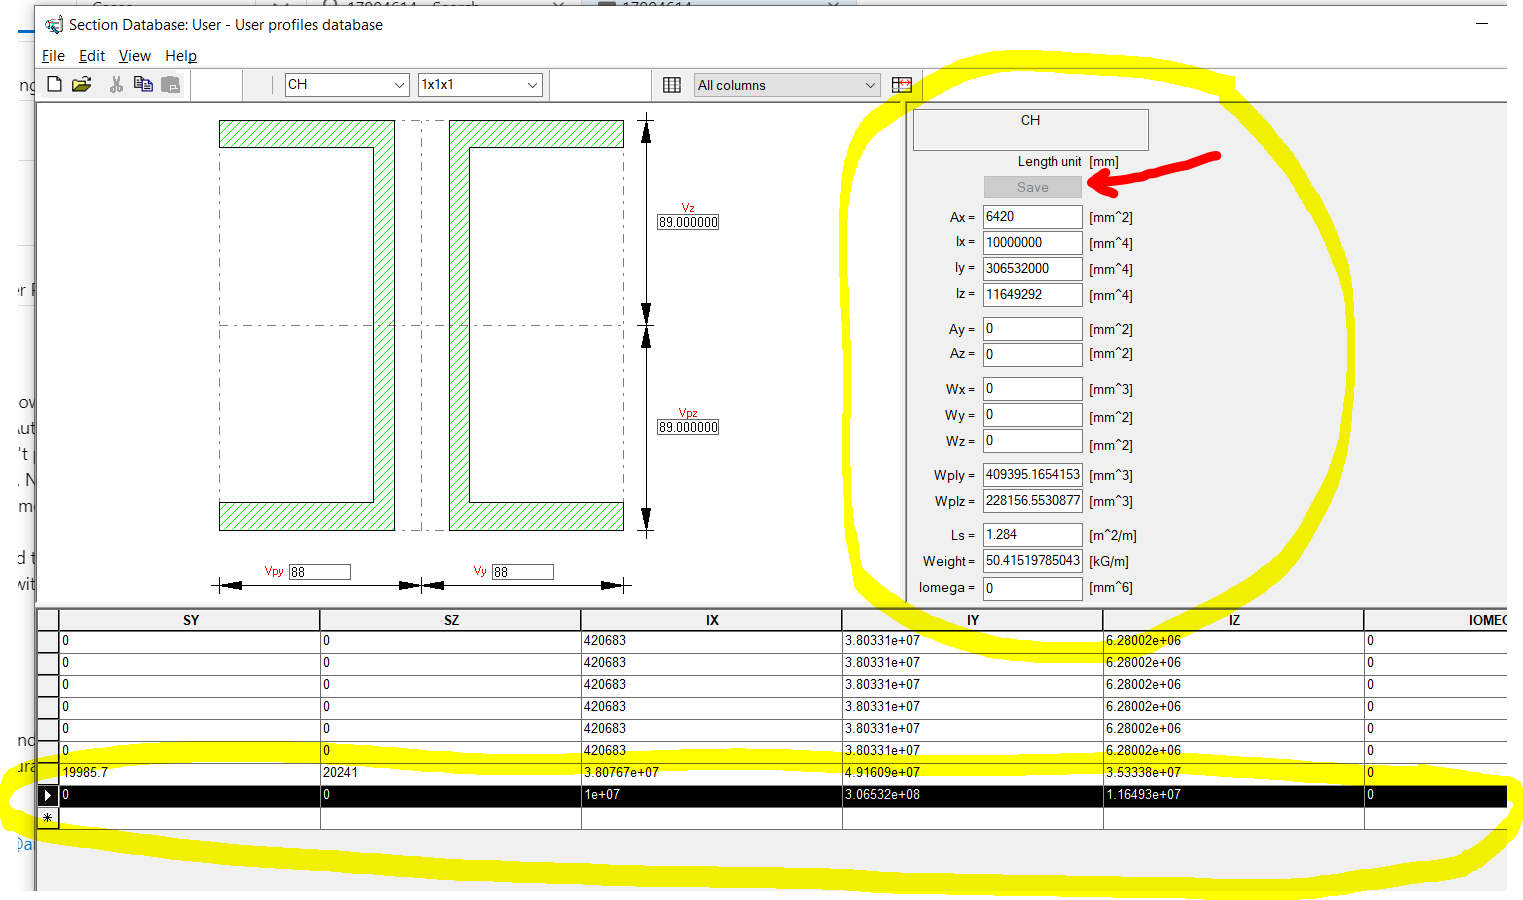
Task: Click the Paste icon on the toolbar
Action: (170, 84)
